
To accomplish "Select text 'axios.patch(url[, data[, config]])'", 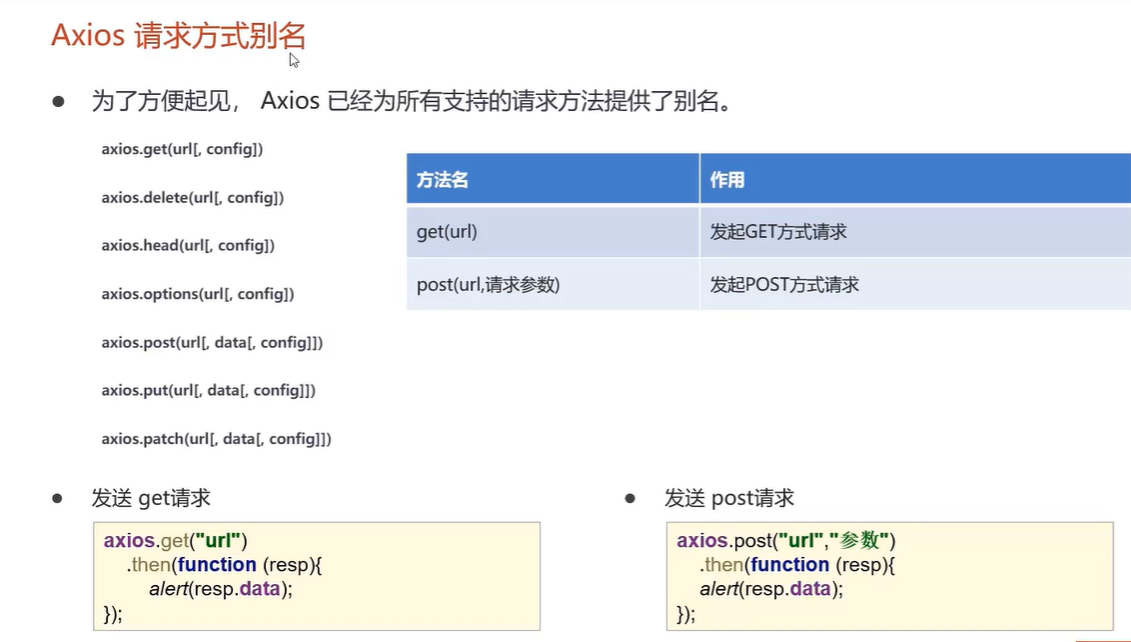I will (216, 439).
